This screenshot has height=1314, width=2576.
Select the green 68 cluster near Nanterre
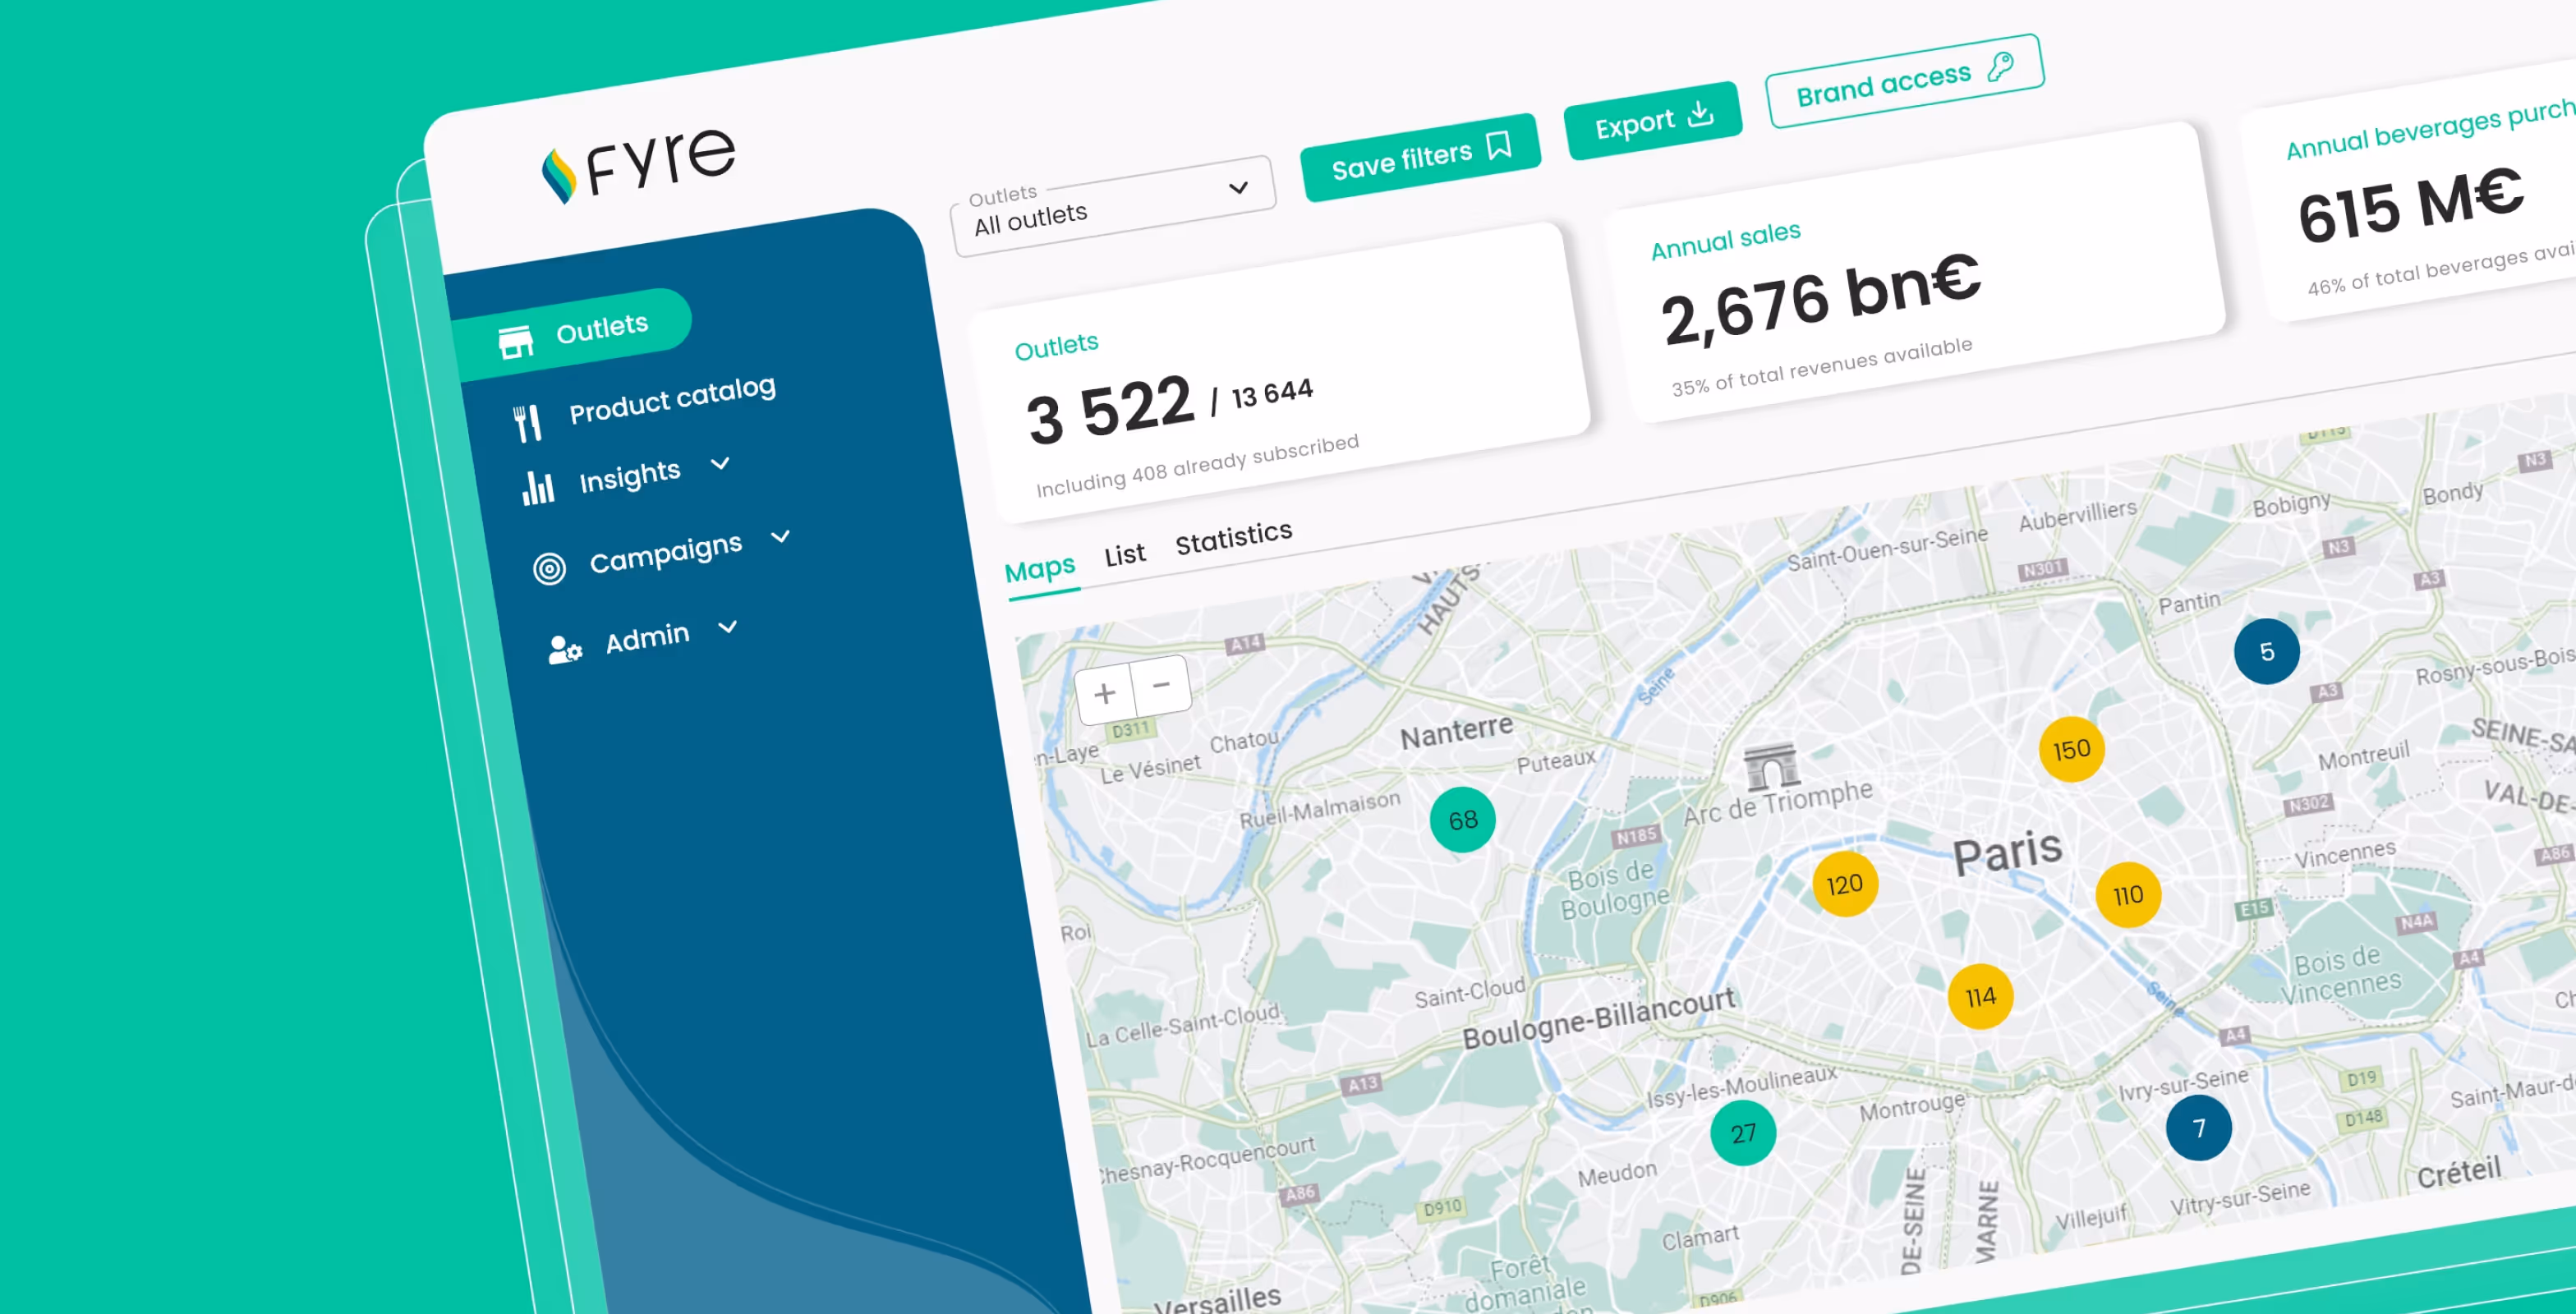[1462, 820]
